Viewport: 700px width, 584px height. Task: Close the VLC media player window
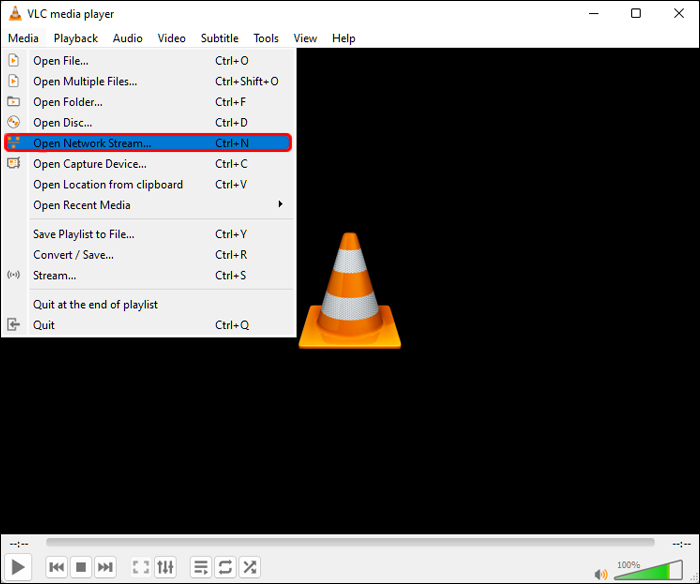pyautogui.click(x=679, y=13)
